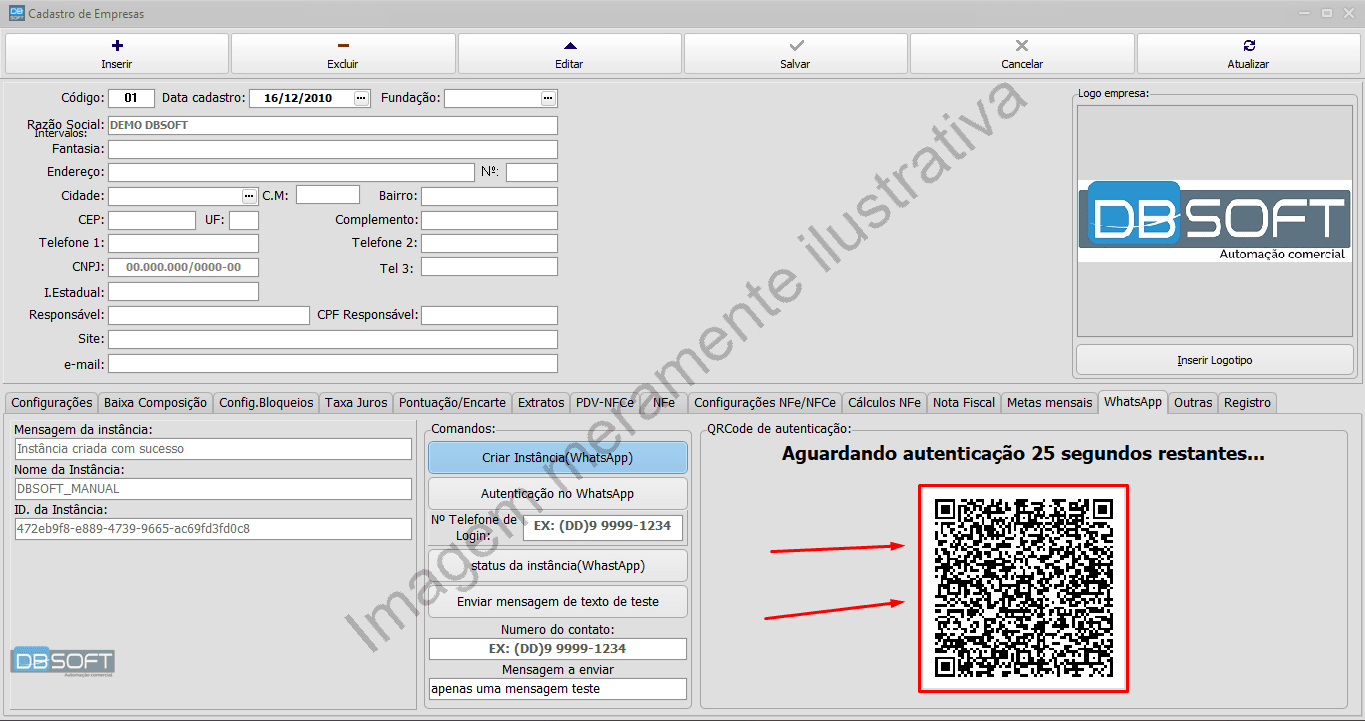The width and height of the screenshot is (1365, 721).
Task: Click the Cancelar X icon
Action: click(1021, 44)
